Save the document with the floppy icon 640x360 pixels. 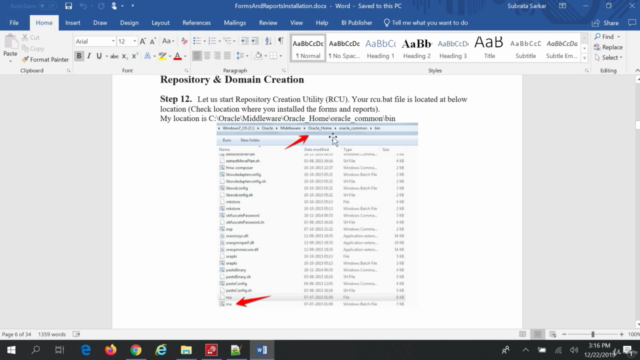(x=68, y=6)
